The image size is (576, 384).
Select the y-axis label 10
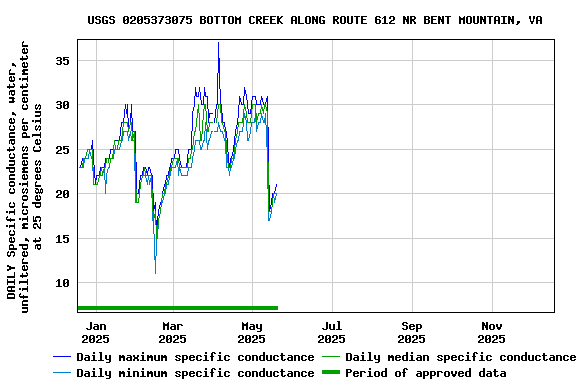click(62, 283)
